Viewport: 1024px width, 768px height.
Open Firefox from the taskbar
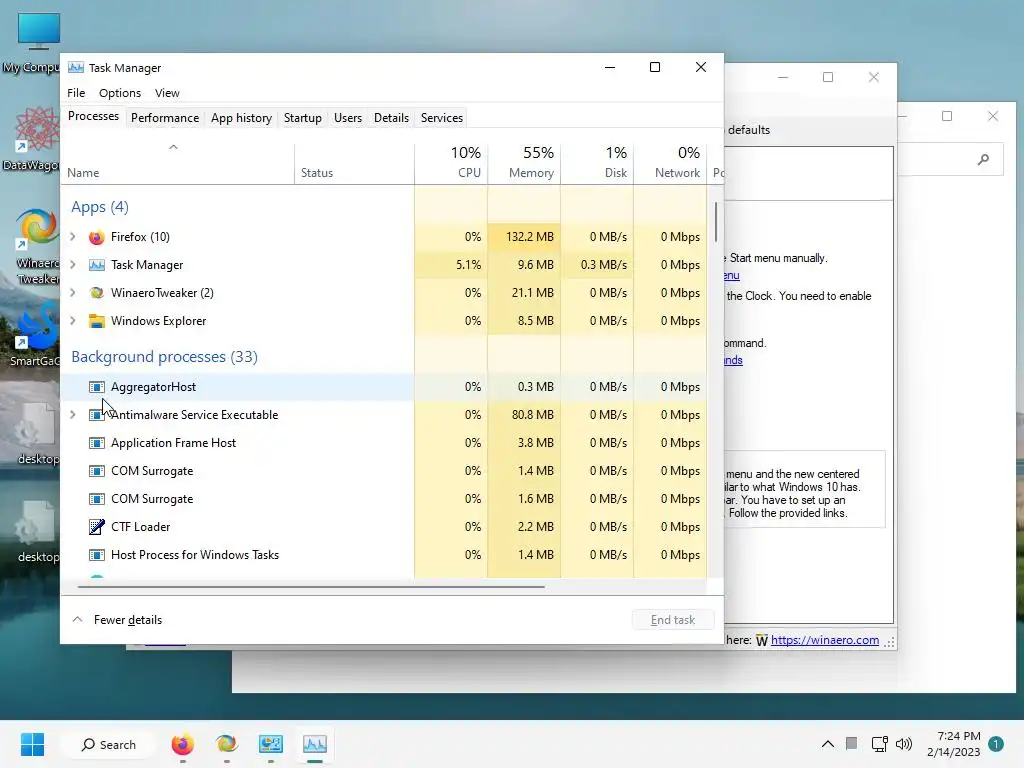tap(183, 744)
